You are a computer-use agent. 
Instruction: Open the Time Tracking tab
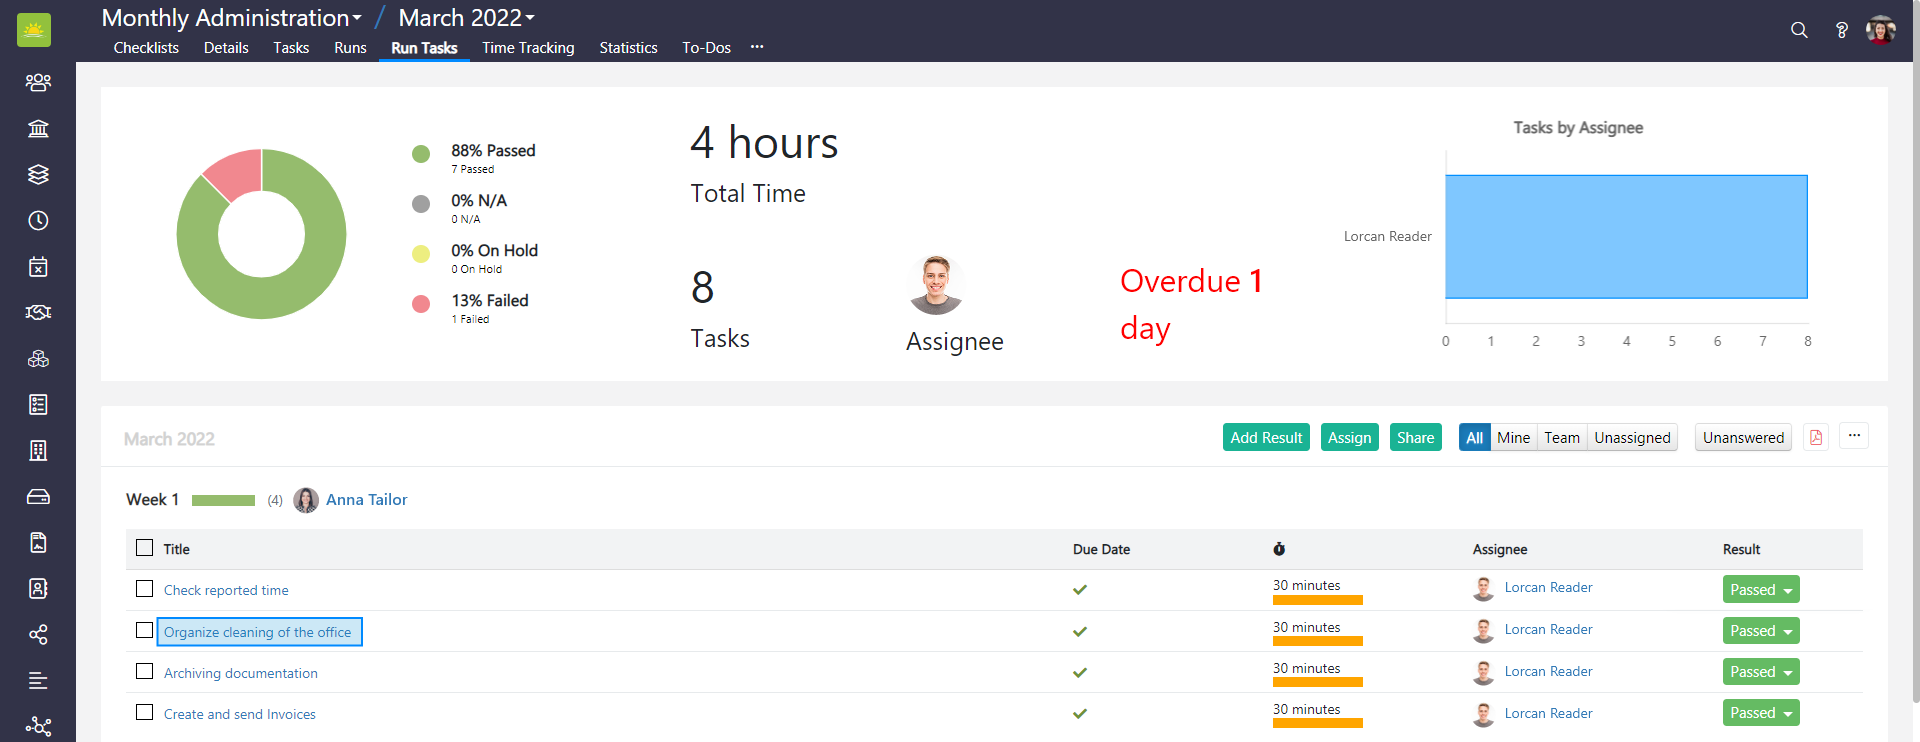tap(528, 48)
